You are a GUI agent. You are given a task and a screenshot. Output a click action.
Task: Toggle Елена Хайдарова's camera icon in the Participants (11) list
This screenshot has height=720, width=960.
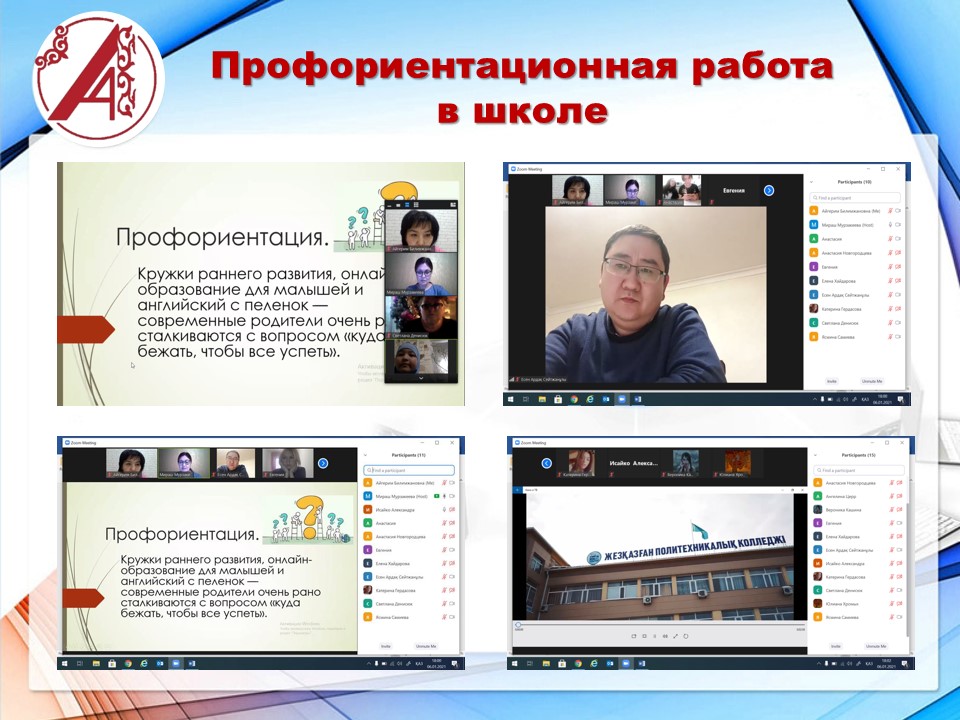[452, 563]
